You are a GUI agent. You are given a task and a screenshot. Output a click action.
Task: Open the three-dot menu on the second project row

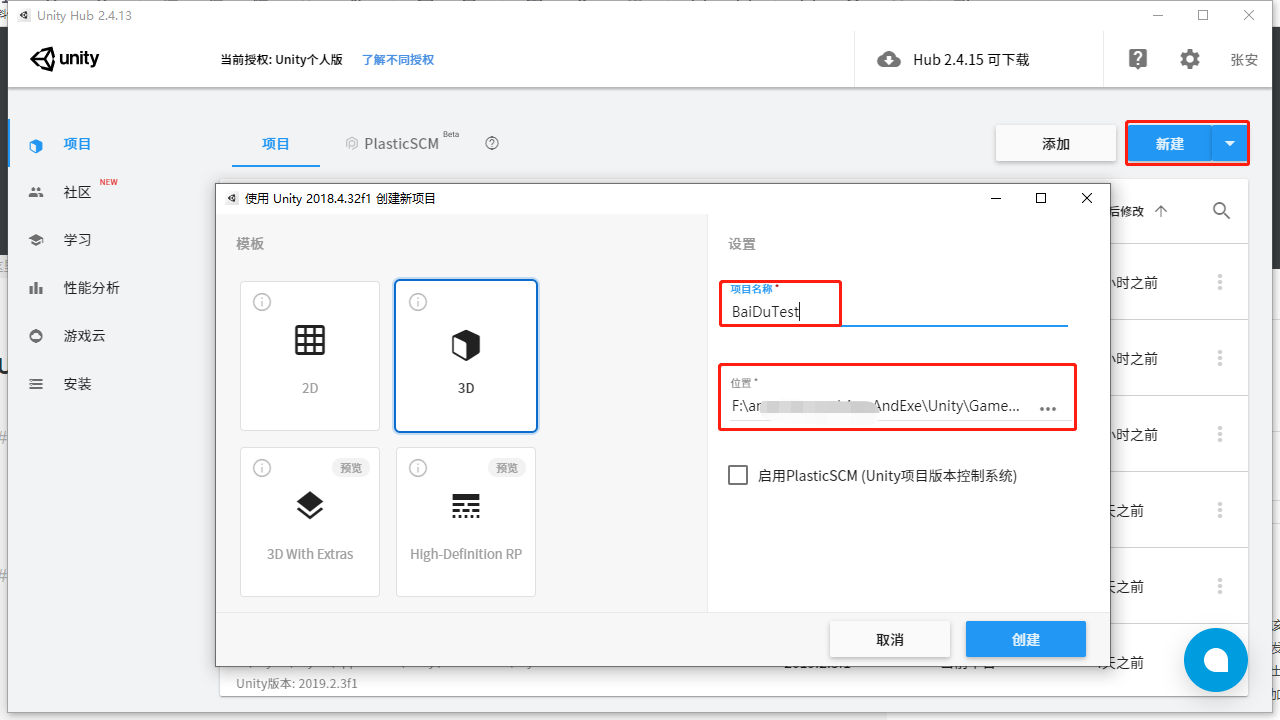1220,358
